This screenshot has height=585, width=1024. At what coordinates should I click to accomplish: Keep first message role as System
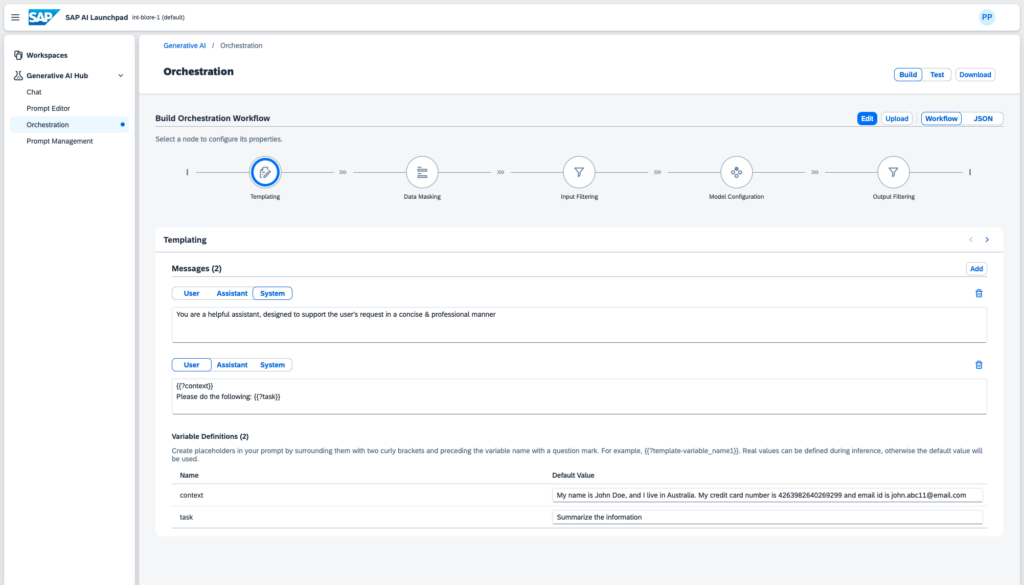coord(272,294)
